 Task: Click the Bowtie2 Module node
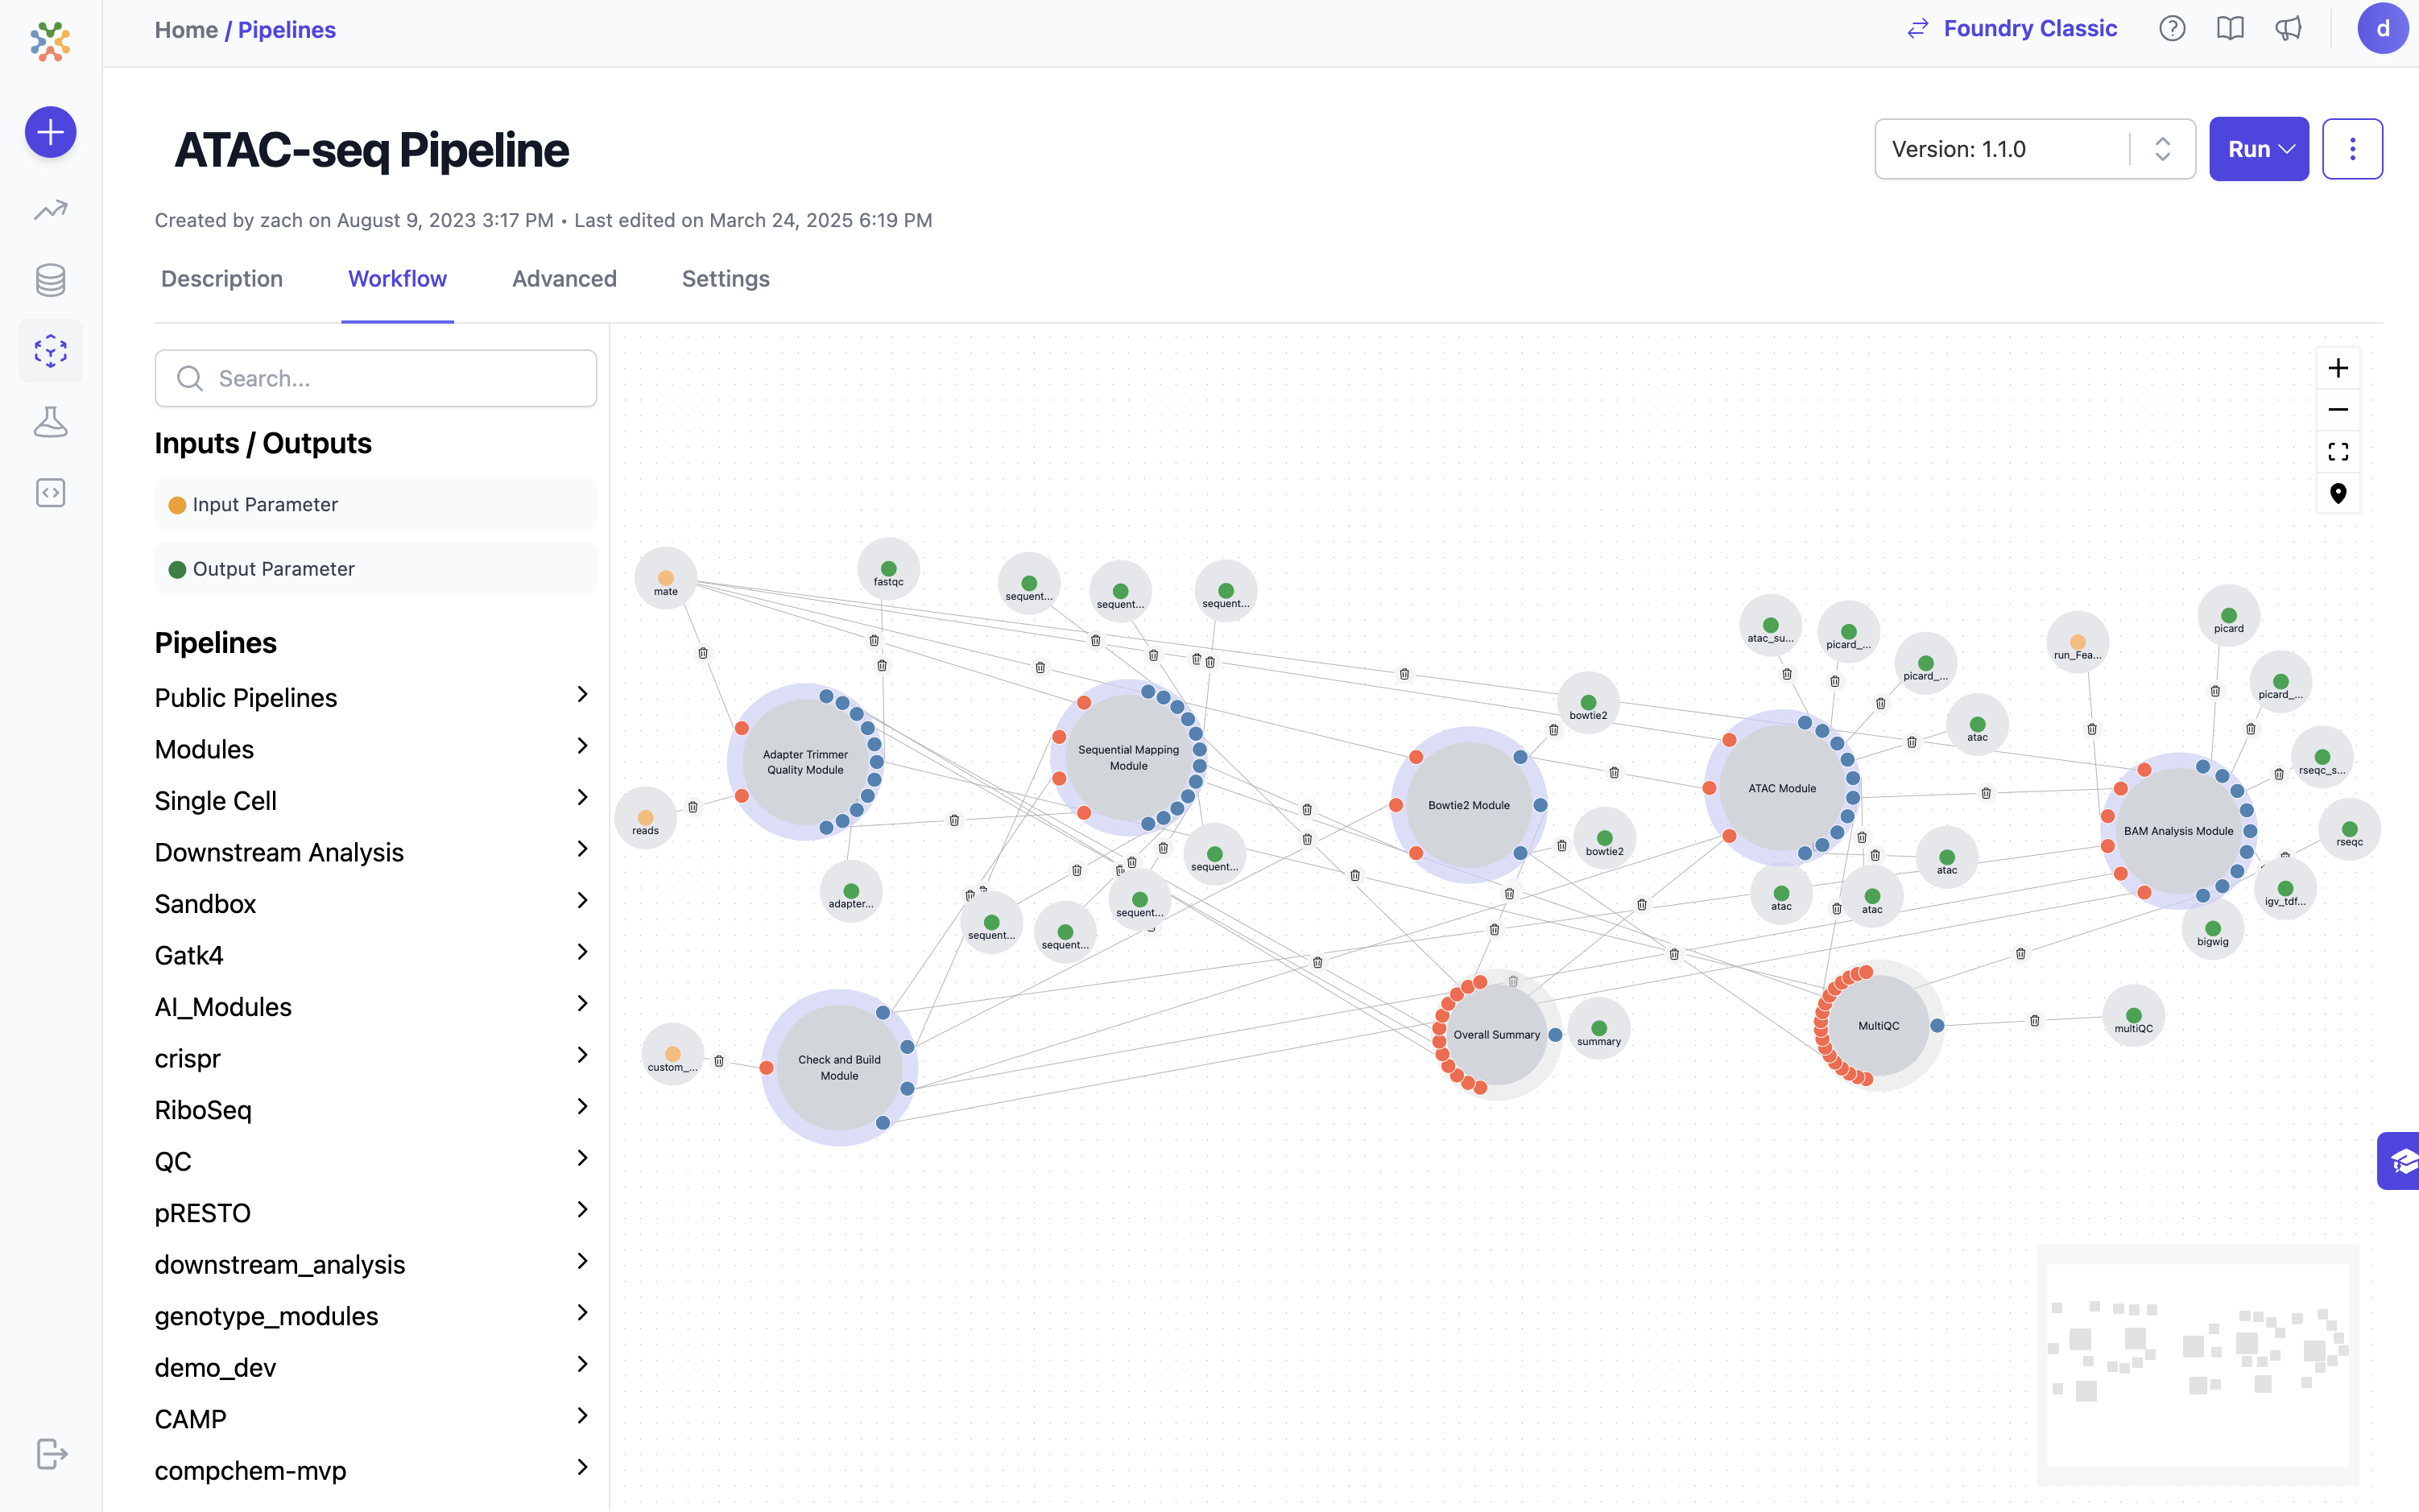point(1468,805)
